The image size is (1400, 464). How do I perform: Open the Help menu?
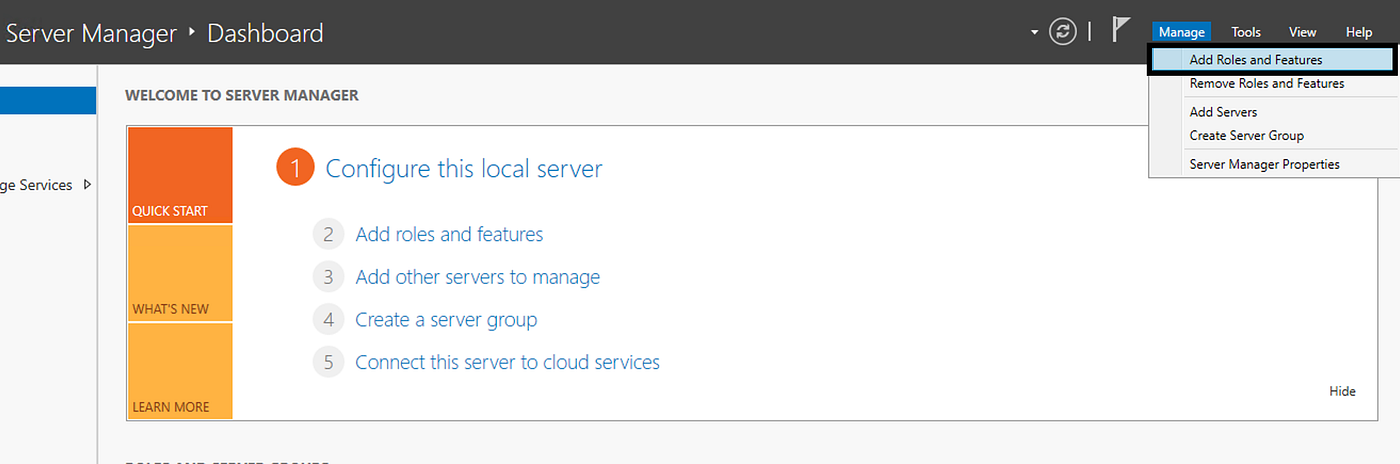pos(1359,33)
